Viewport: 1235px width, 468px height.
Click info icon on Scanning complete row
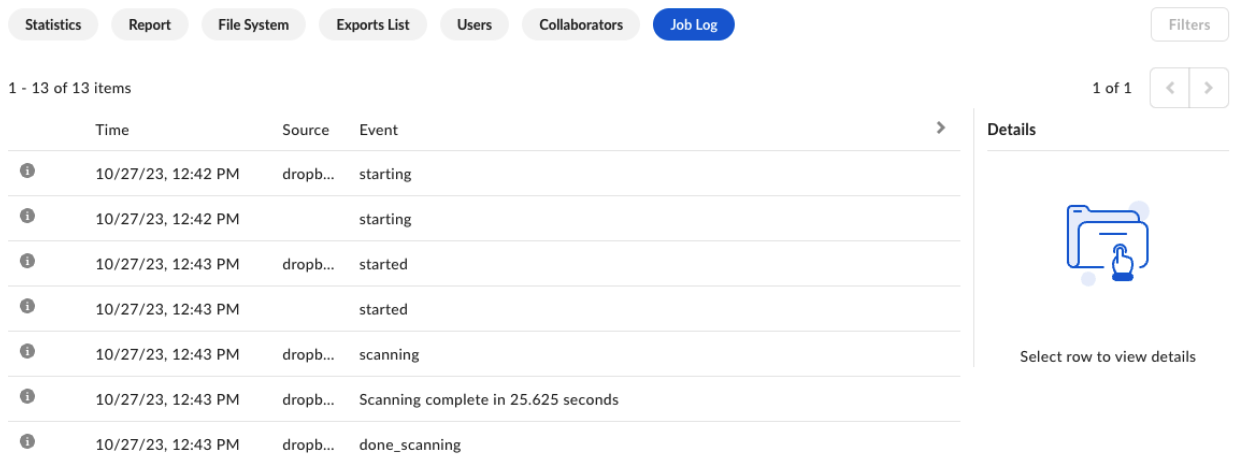tap(28, 397)
